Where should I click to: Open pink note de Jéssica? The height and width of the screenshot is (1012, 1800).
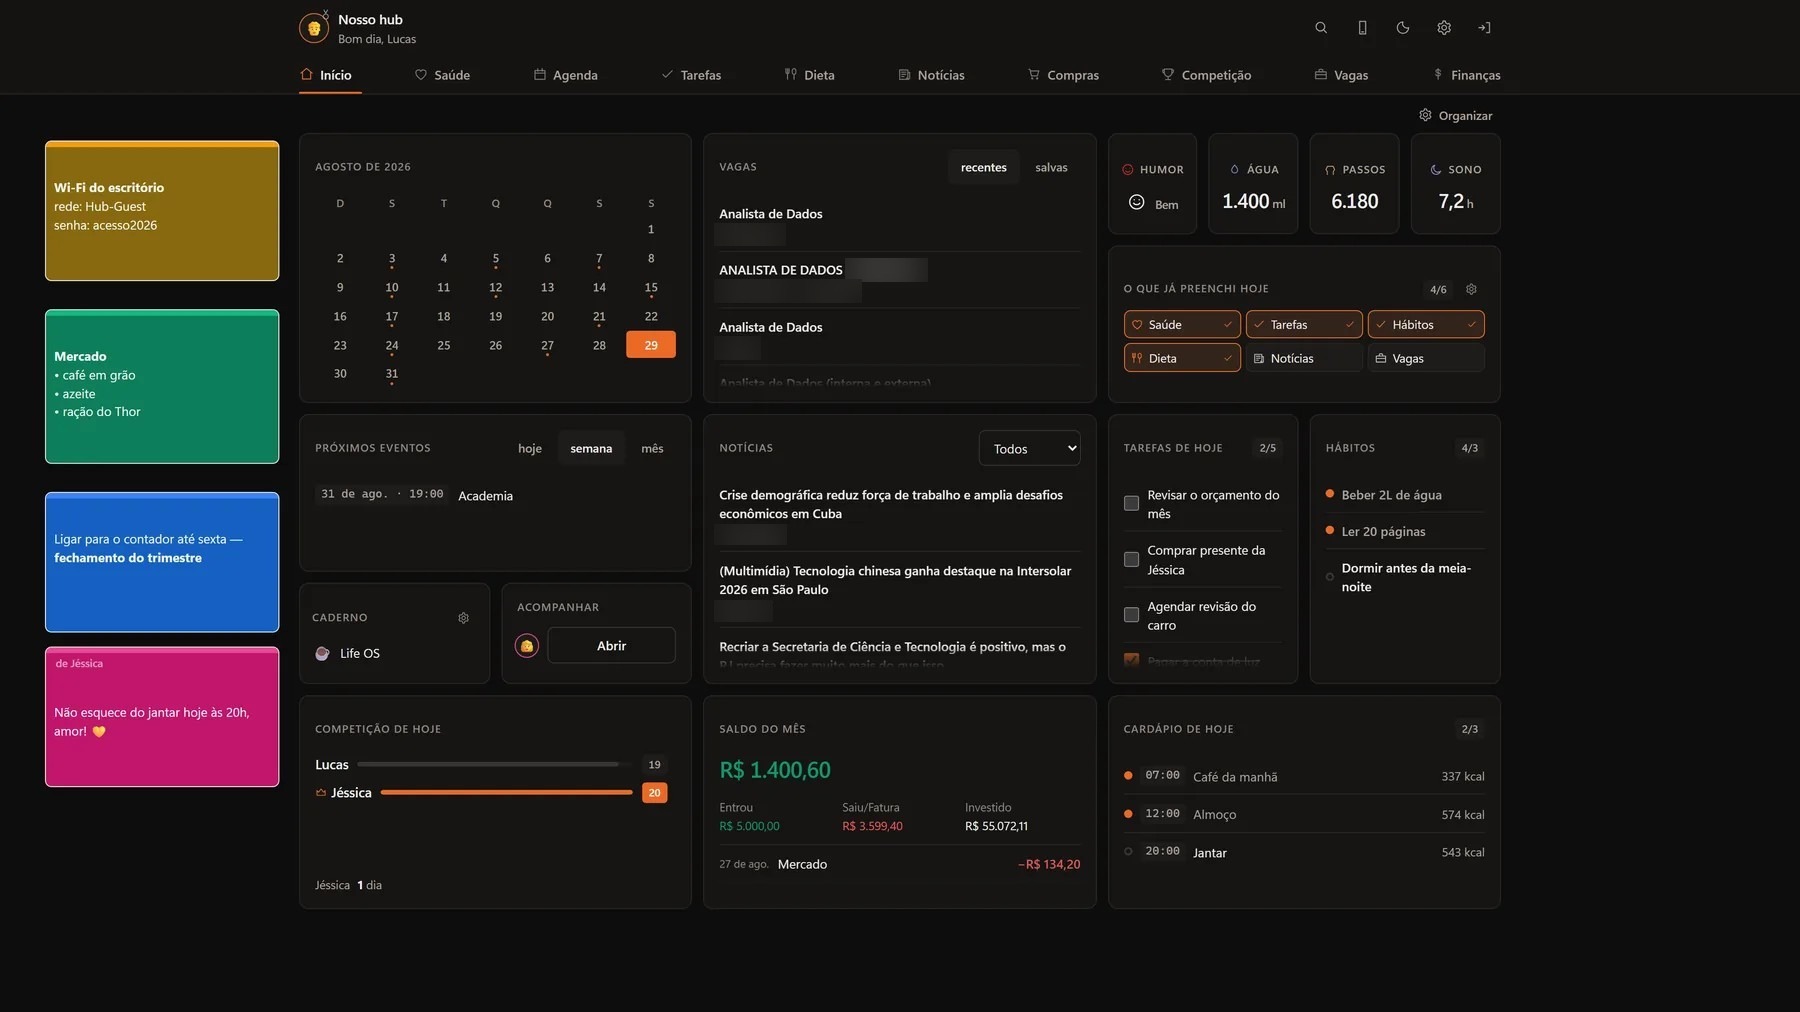(x=162, y=717)
